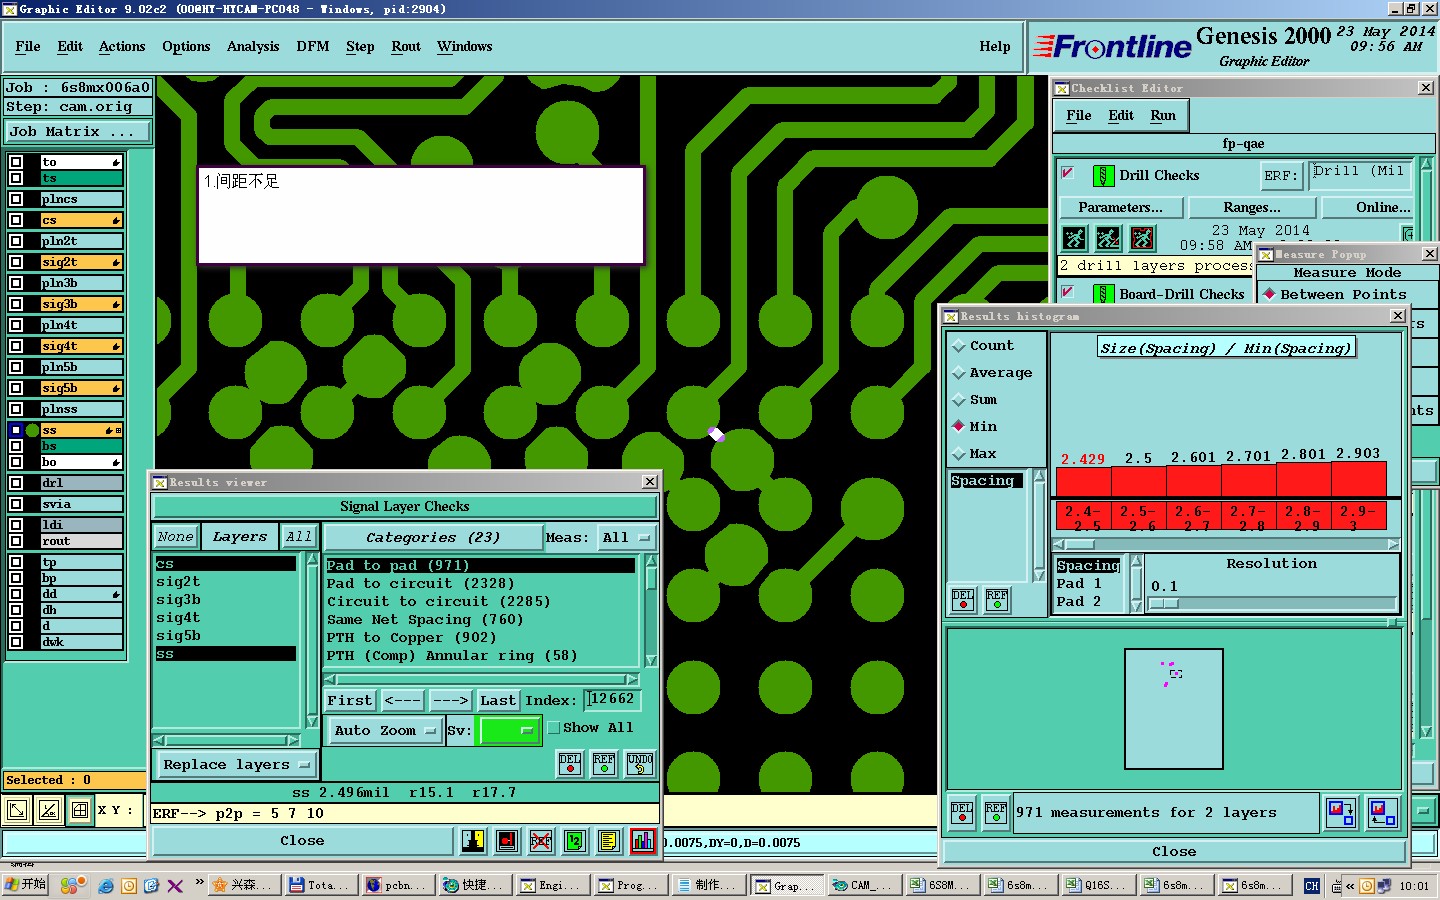Click the layers list scroll-down arrow
This screenshot has width=1440, height=900.
[x=312, y=722]
